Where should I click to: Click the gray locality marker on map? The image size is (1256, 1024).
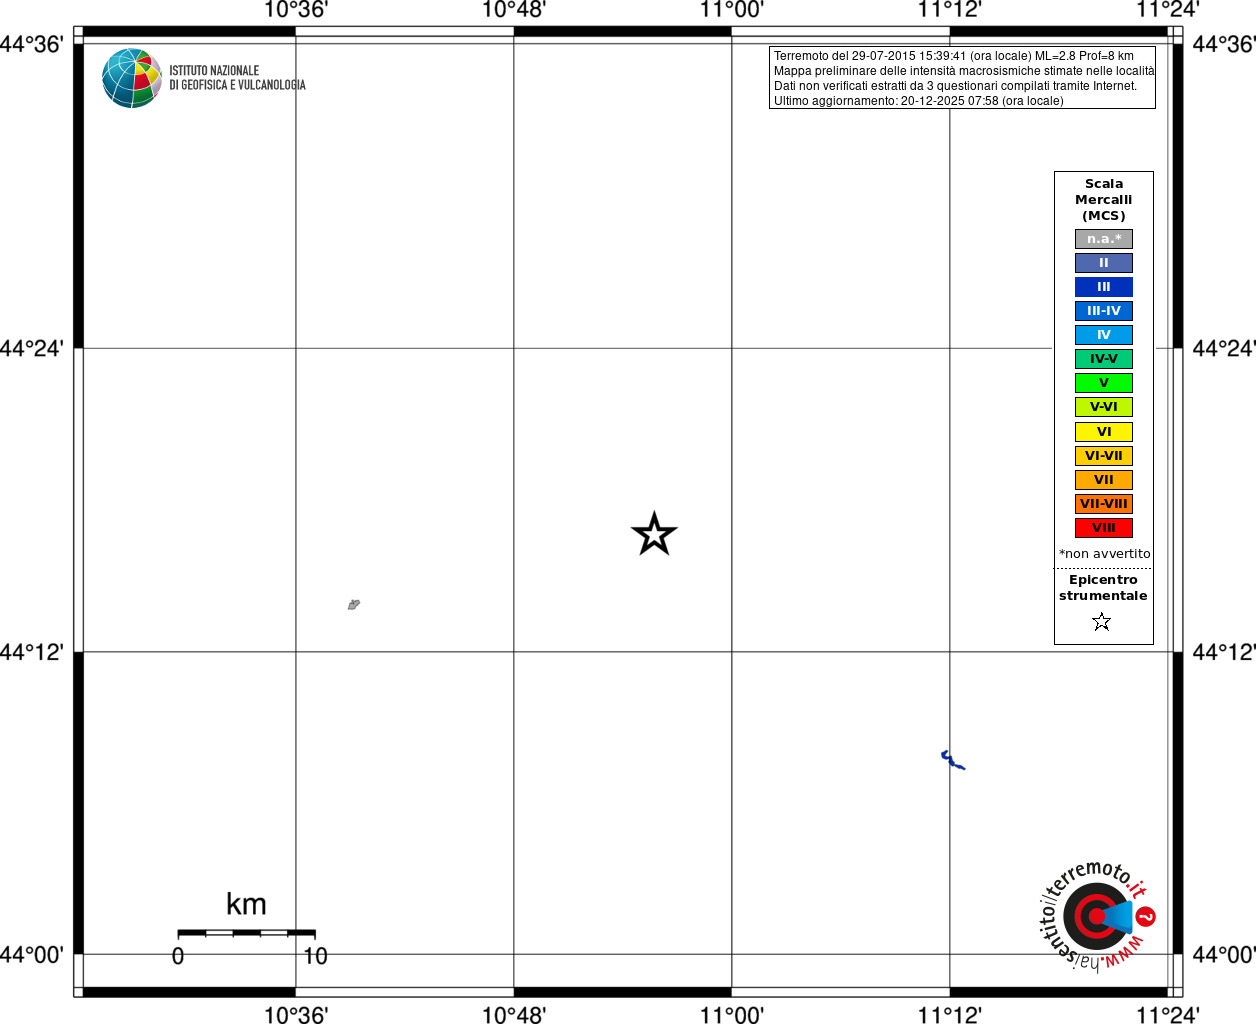pyautogui.click(x=354, y=604)
